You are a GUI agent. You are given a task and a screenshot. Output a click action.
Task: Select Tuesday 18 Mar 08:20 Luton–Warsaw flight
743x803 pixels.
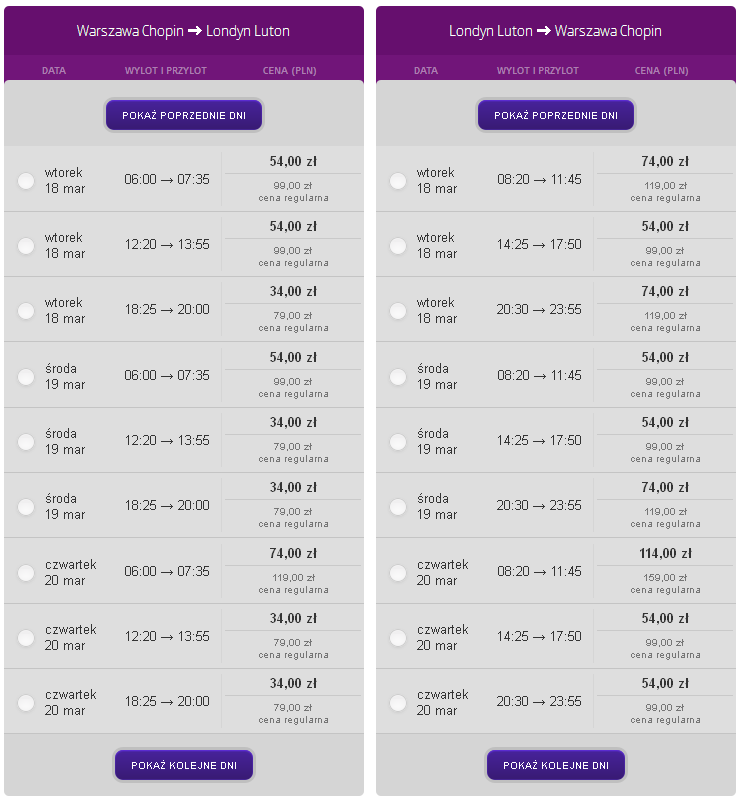tap(398, 181)
